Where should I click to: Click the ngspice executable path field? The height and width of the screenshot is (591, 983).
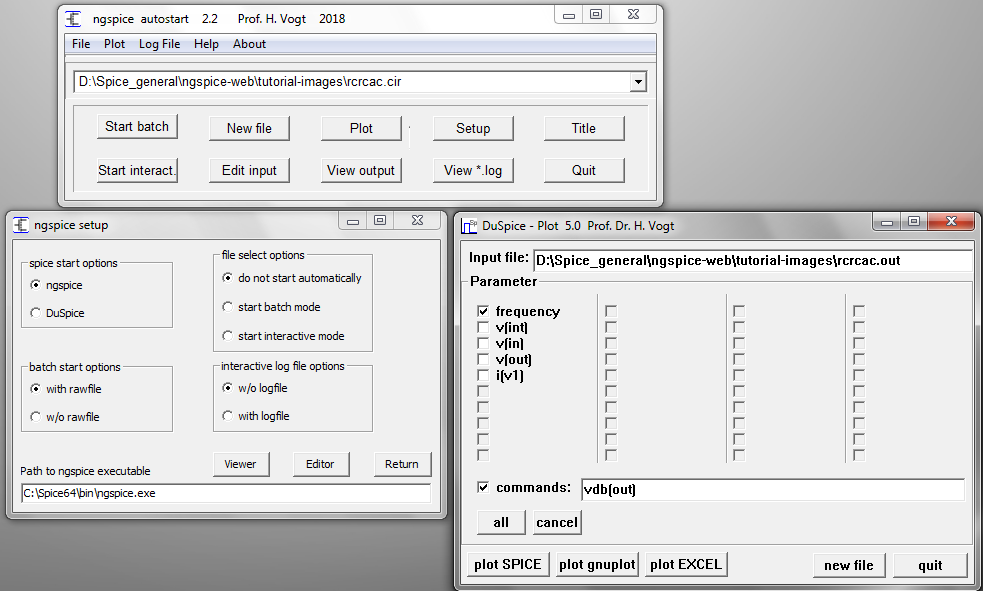pyautogui.click(x=225, y=493)
